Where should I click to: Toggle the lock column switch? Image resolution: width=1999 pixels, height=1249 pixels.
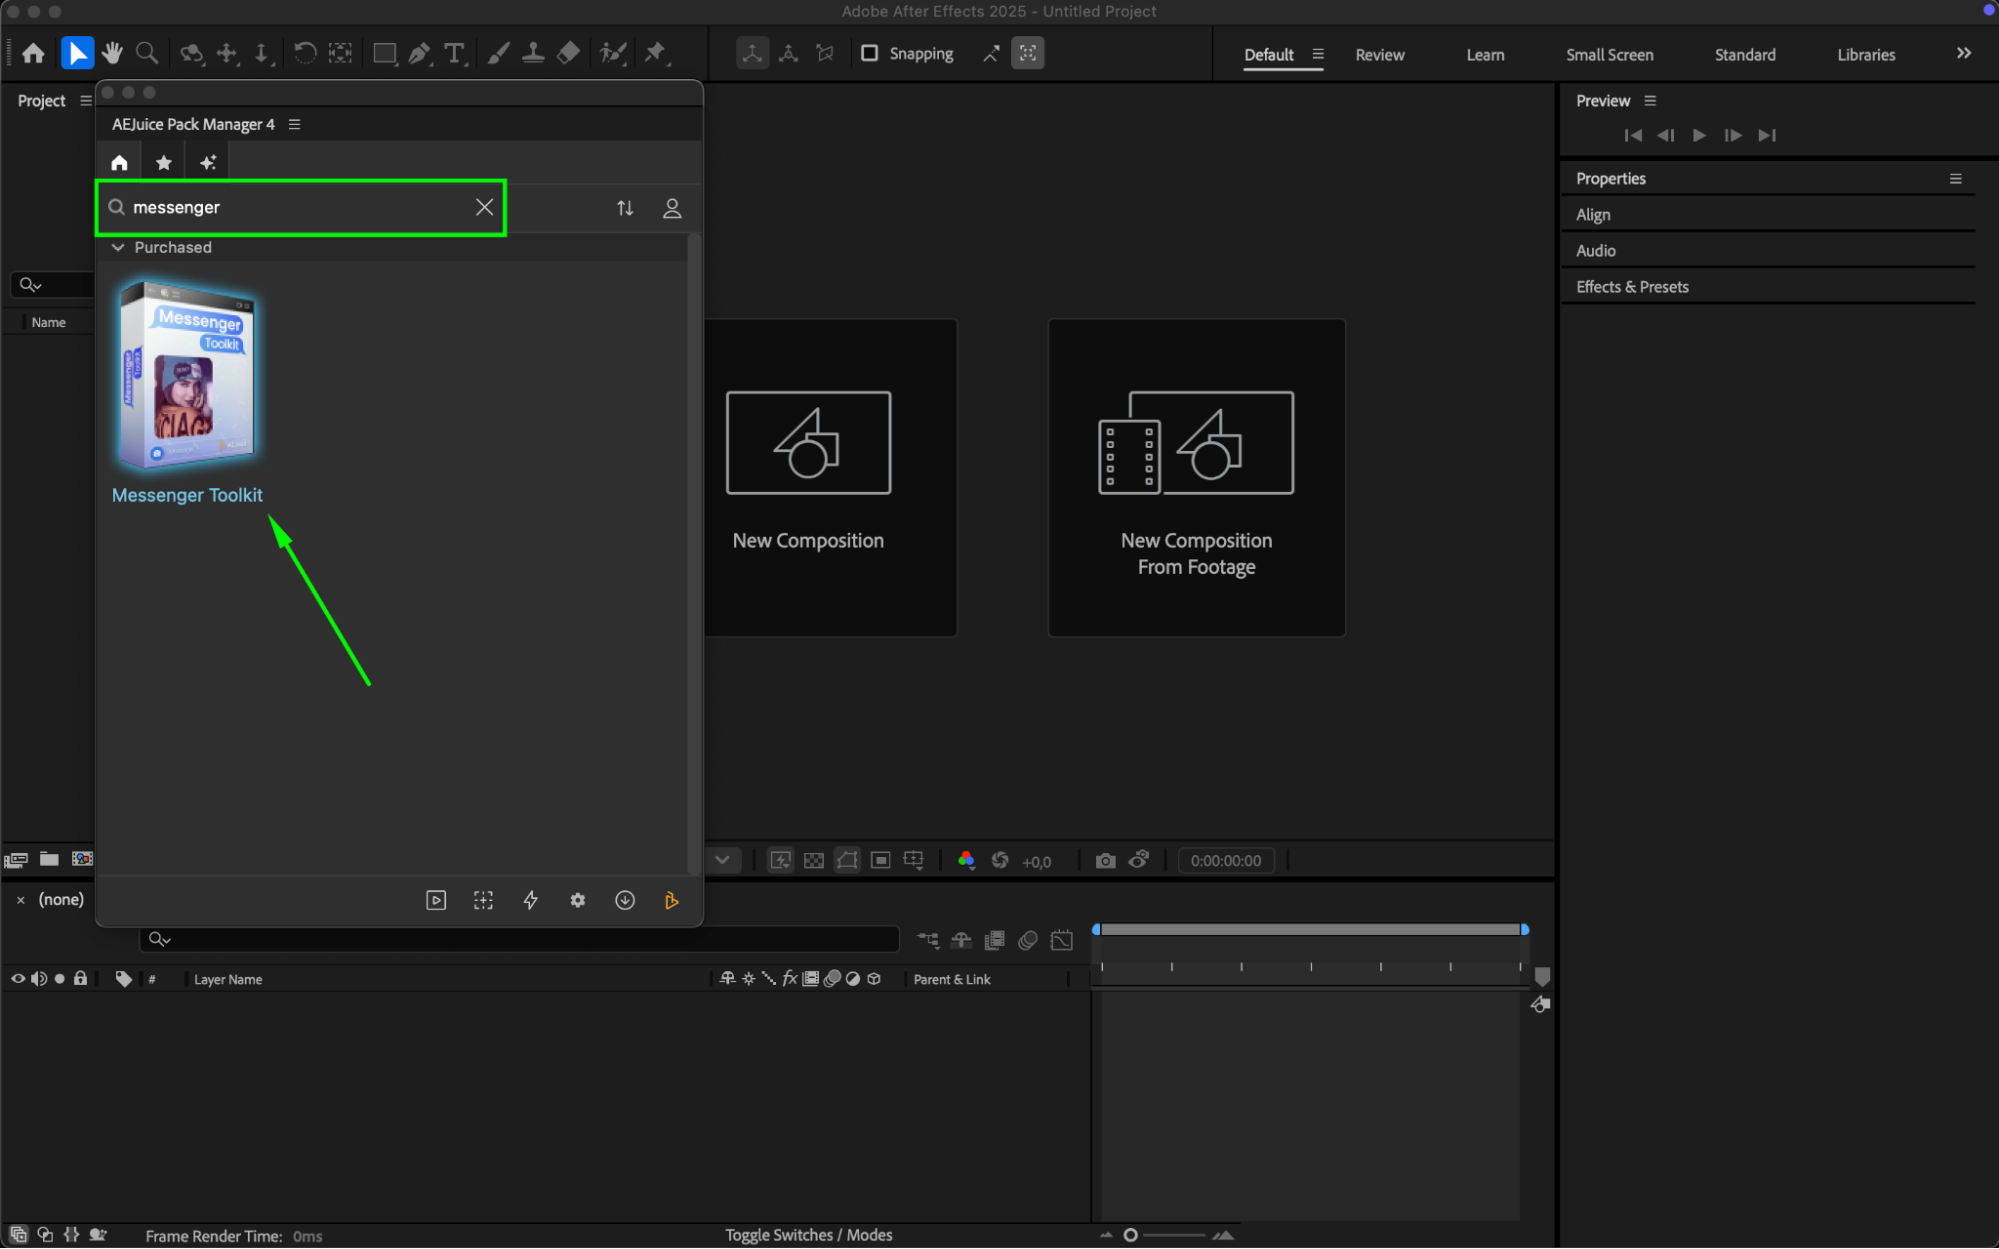click(x=81, y=979)
